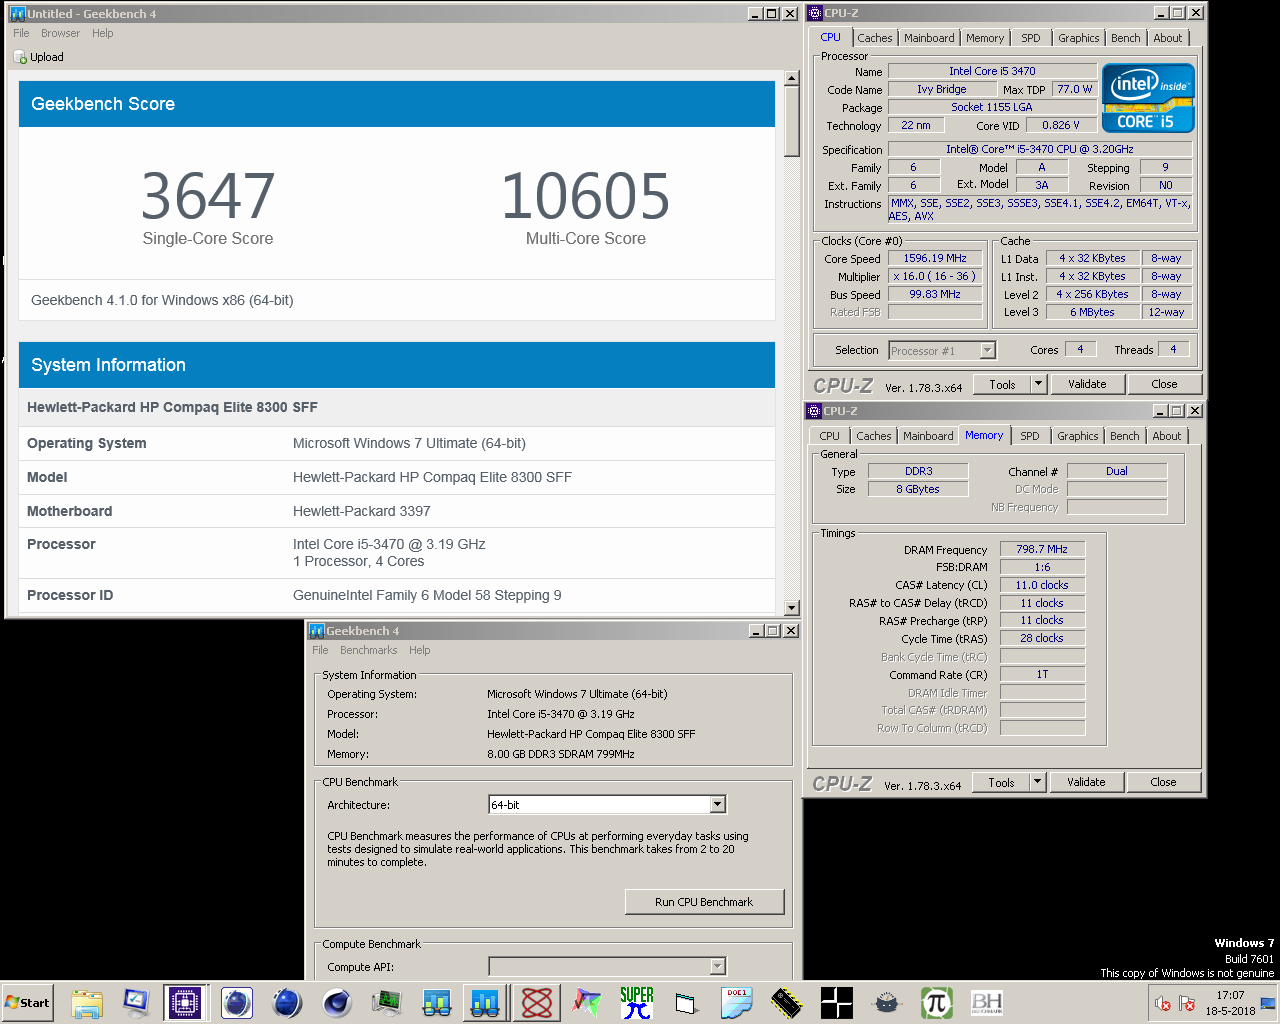Click the Geekbench icon in Untitled window title
Screen dimensions: 1280x1024
(x=17, y=14)
